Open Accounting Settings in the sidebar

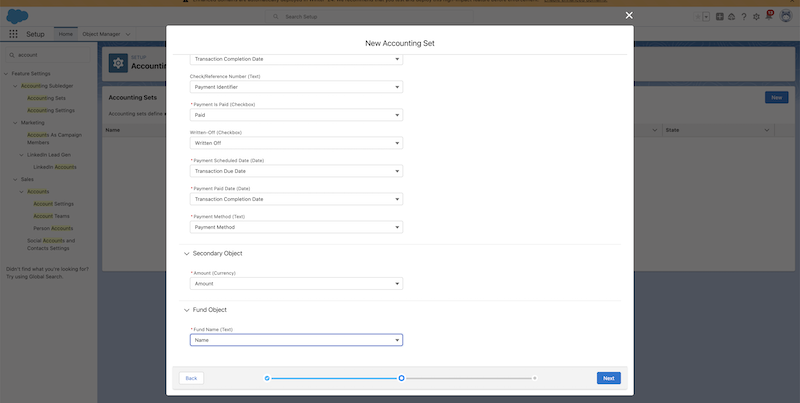[x=51, y=110]
